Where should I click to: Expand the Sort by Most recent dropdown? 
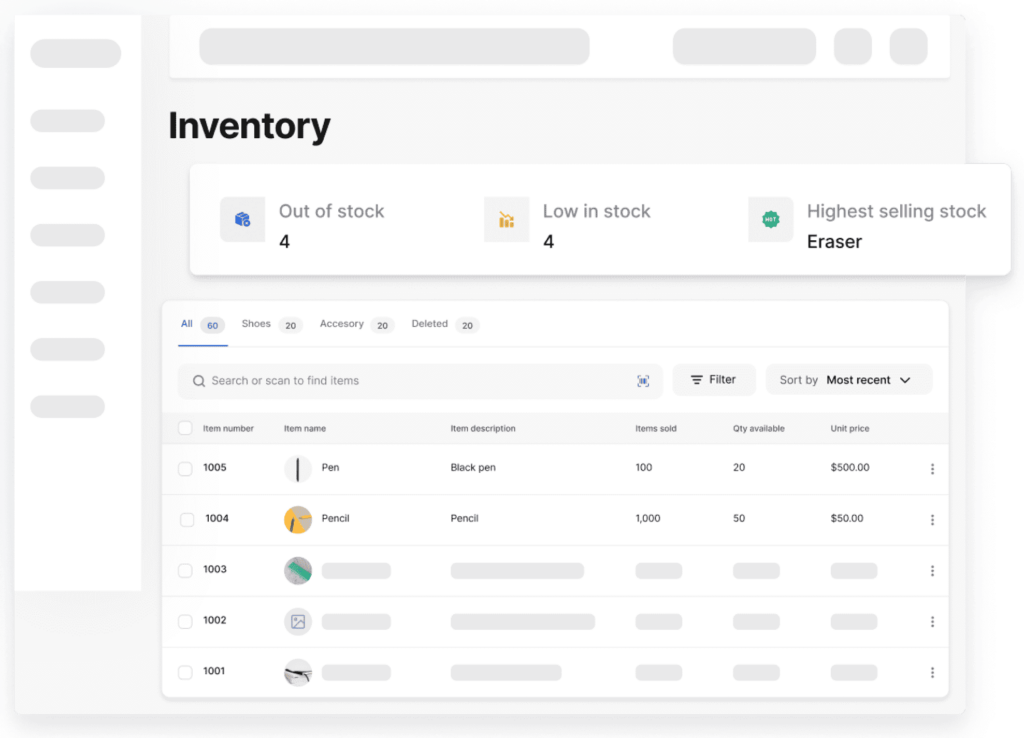(x=848, y=380)
